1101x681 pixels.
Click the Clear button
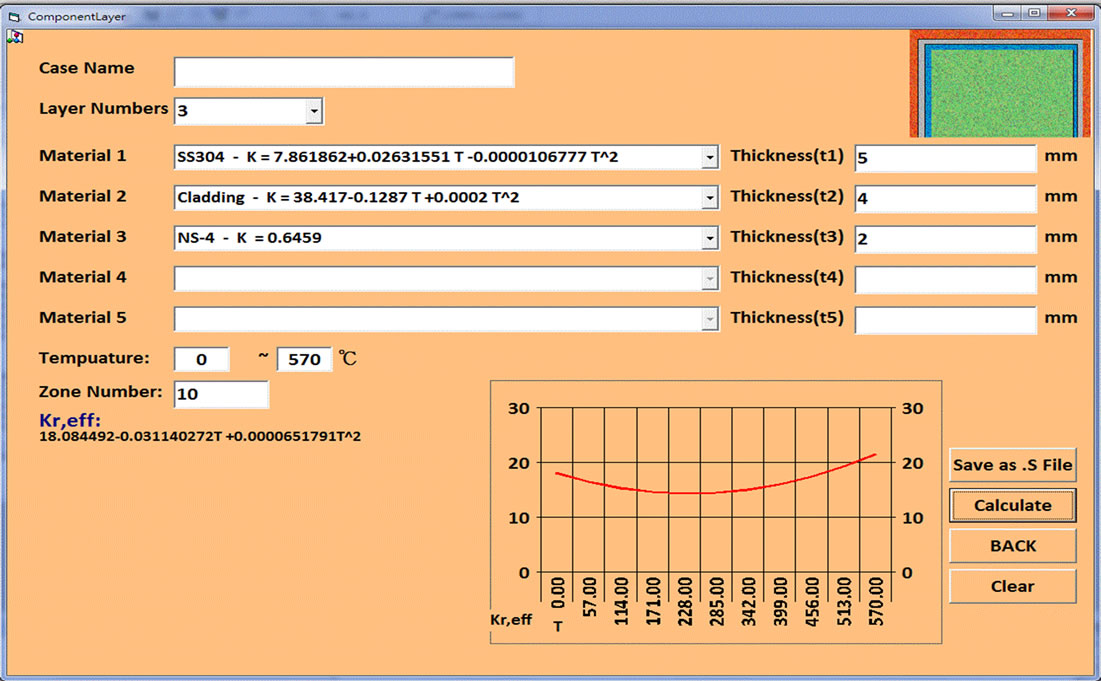pyautogui.click(x=1012, y=586)
